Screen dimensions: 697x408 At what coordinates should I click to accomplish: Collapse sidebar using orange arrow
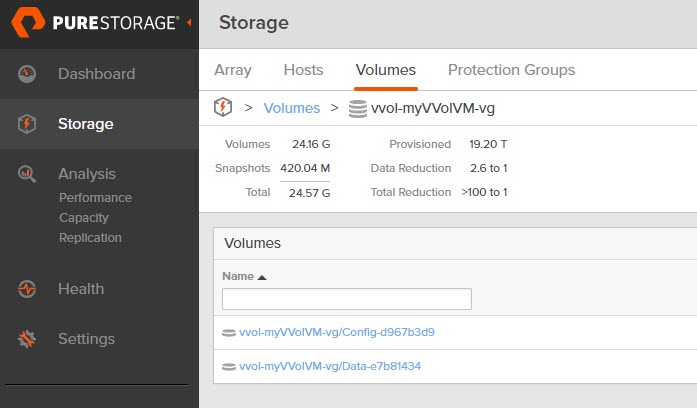click(x=189, y=22)
